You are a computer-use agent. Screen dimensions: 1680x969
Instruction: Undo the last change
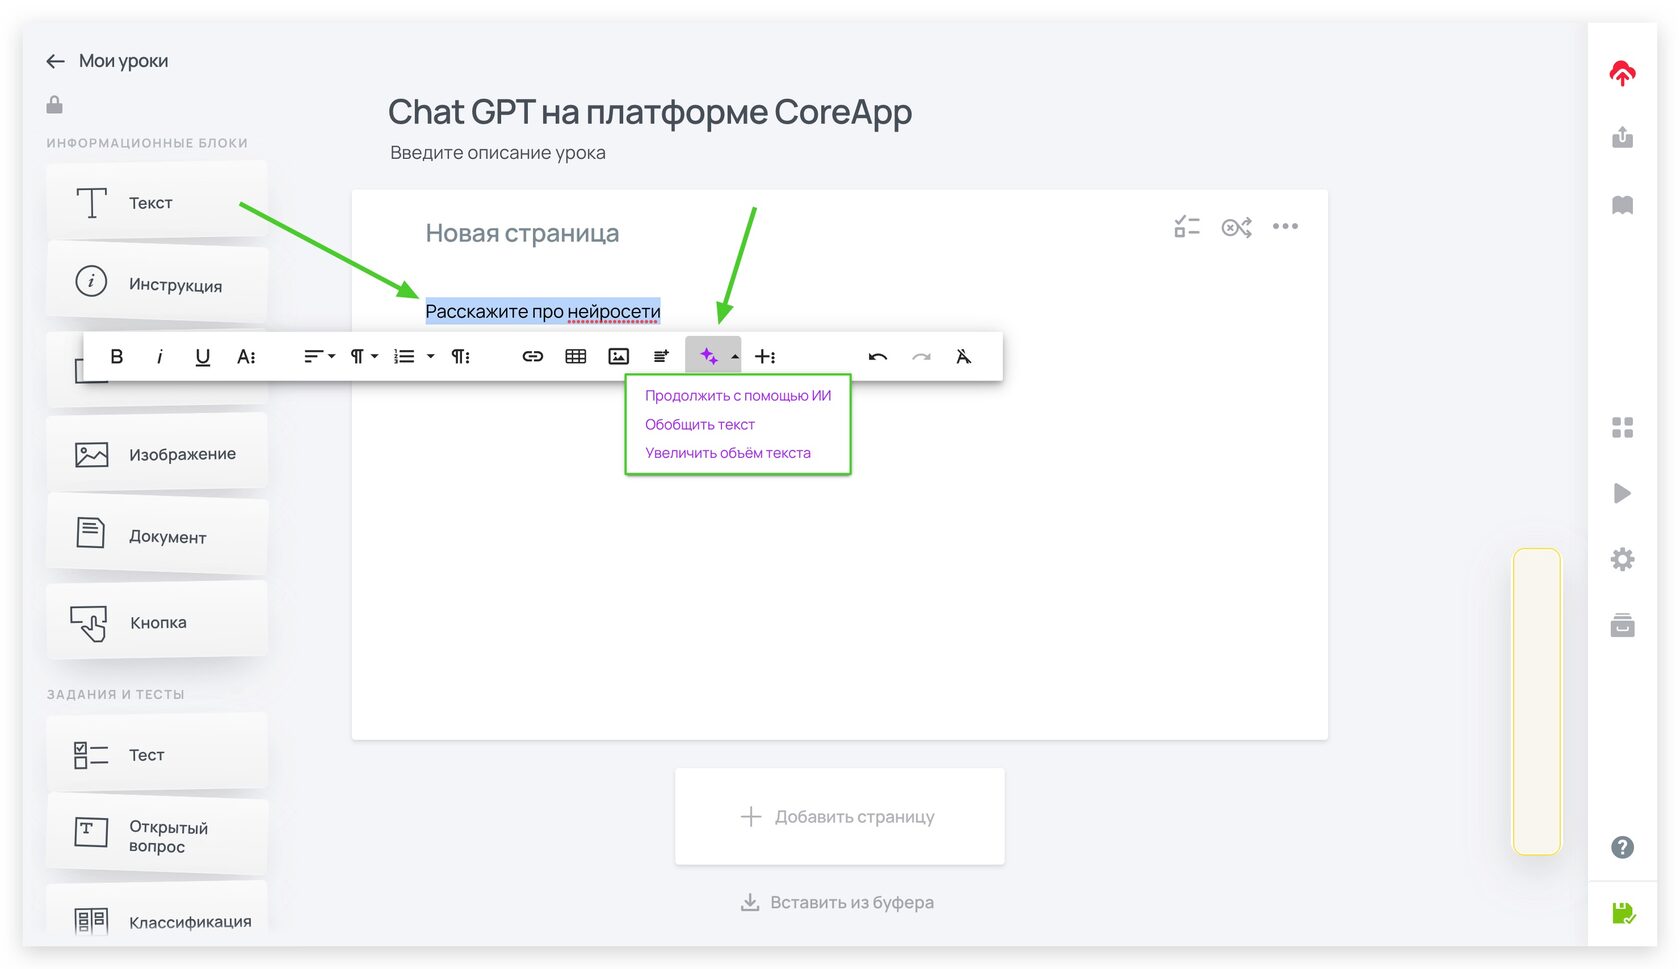click(x=877, y=356)
